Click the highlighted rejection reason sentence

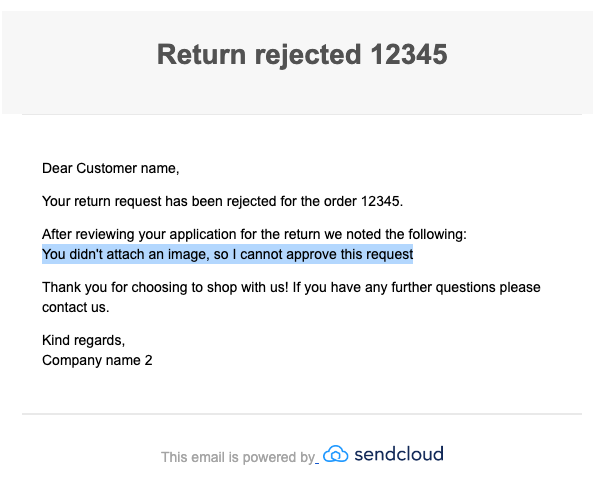227,254
